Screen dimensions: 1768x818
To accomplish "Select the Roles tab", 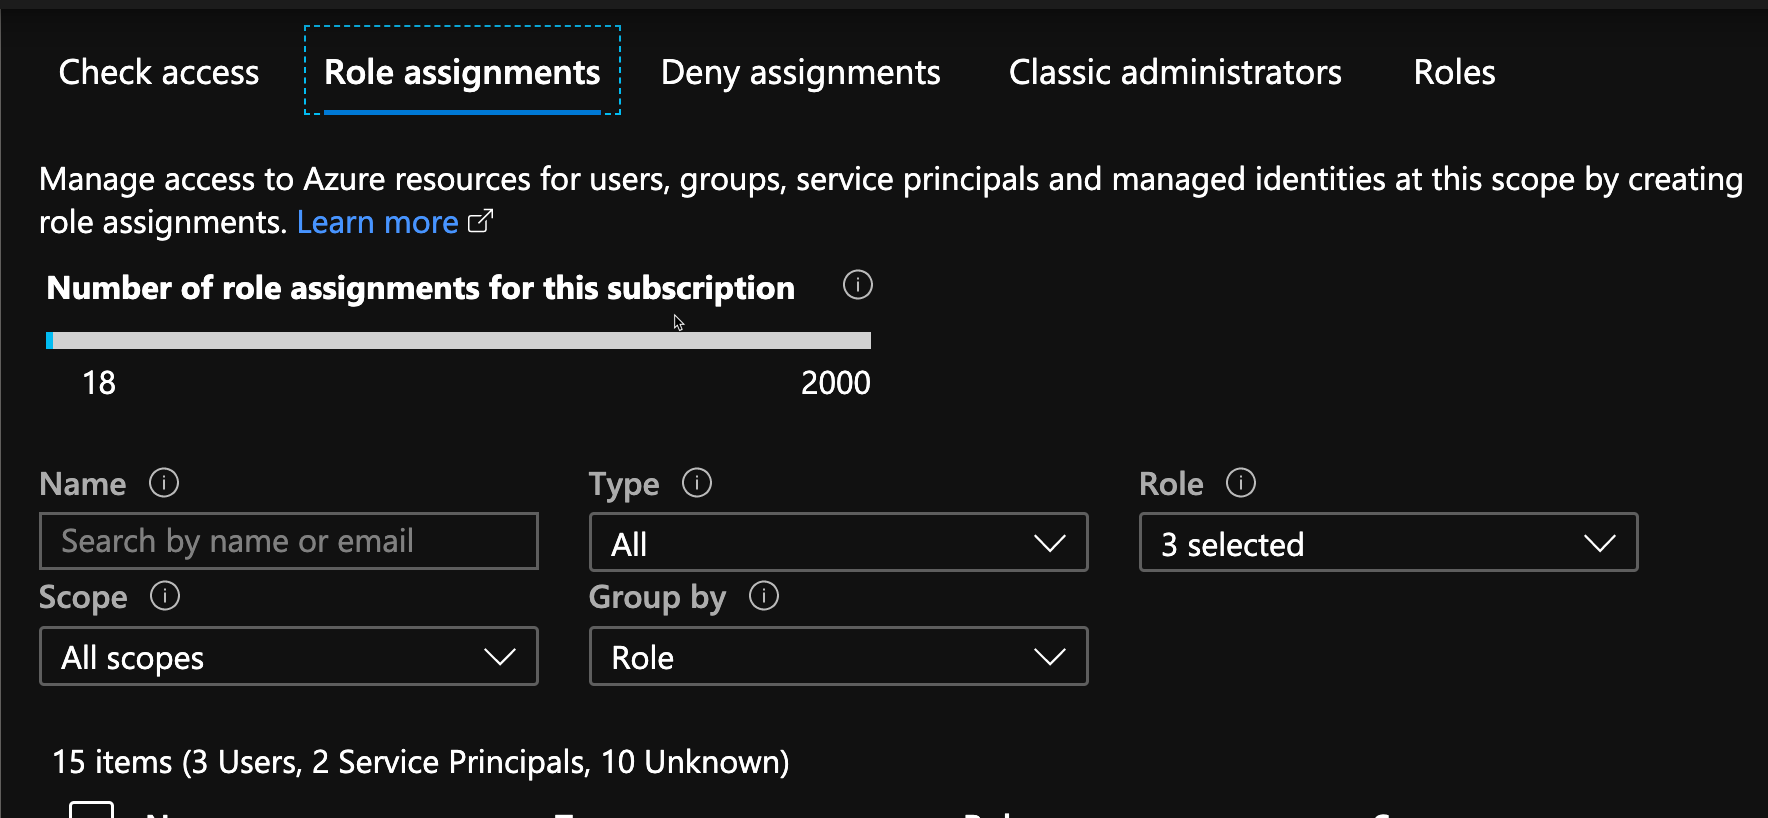I will pos(1454,72).
